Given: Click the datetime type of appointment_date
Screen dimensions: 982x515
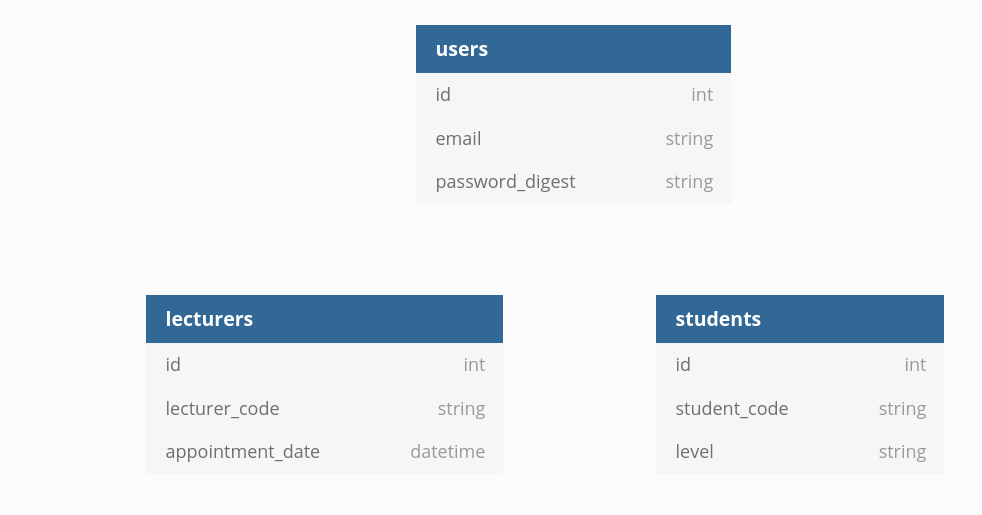Looking at the screenshot, I should [448, 452].
